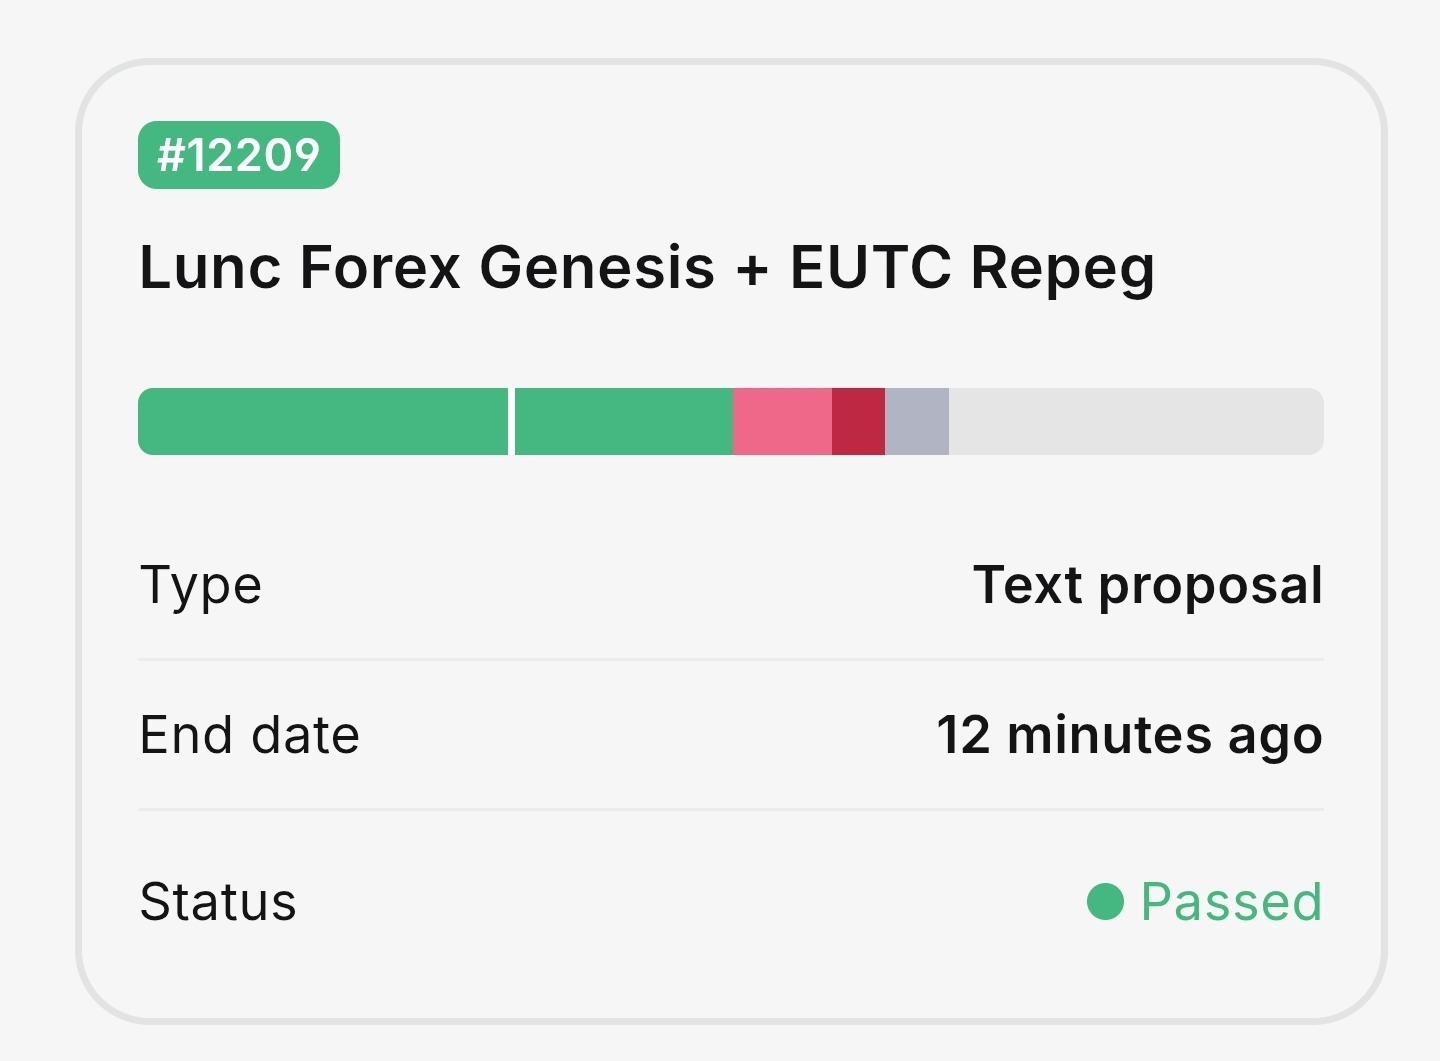Click the "12 minutes ago" end date value
1440x1061 pixels.
tap(1129, 735)
